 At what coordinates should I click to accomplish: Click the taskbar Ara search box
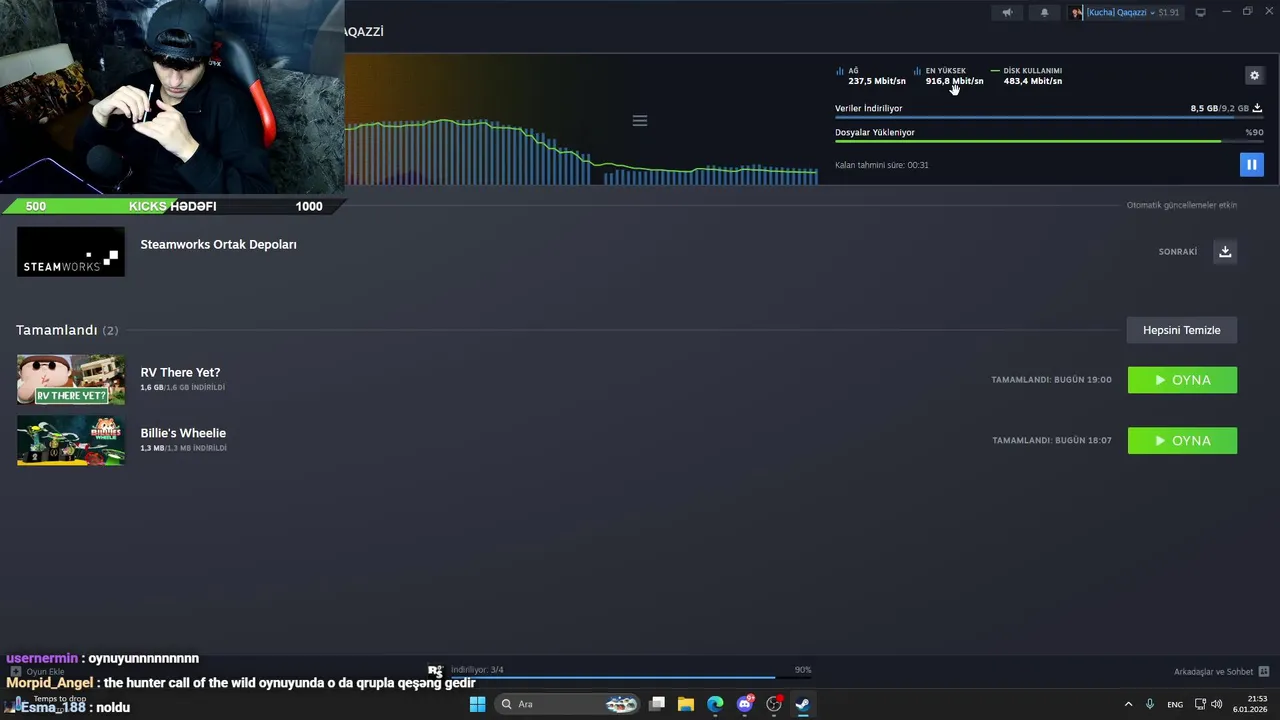(568, 704)
